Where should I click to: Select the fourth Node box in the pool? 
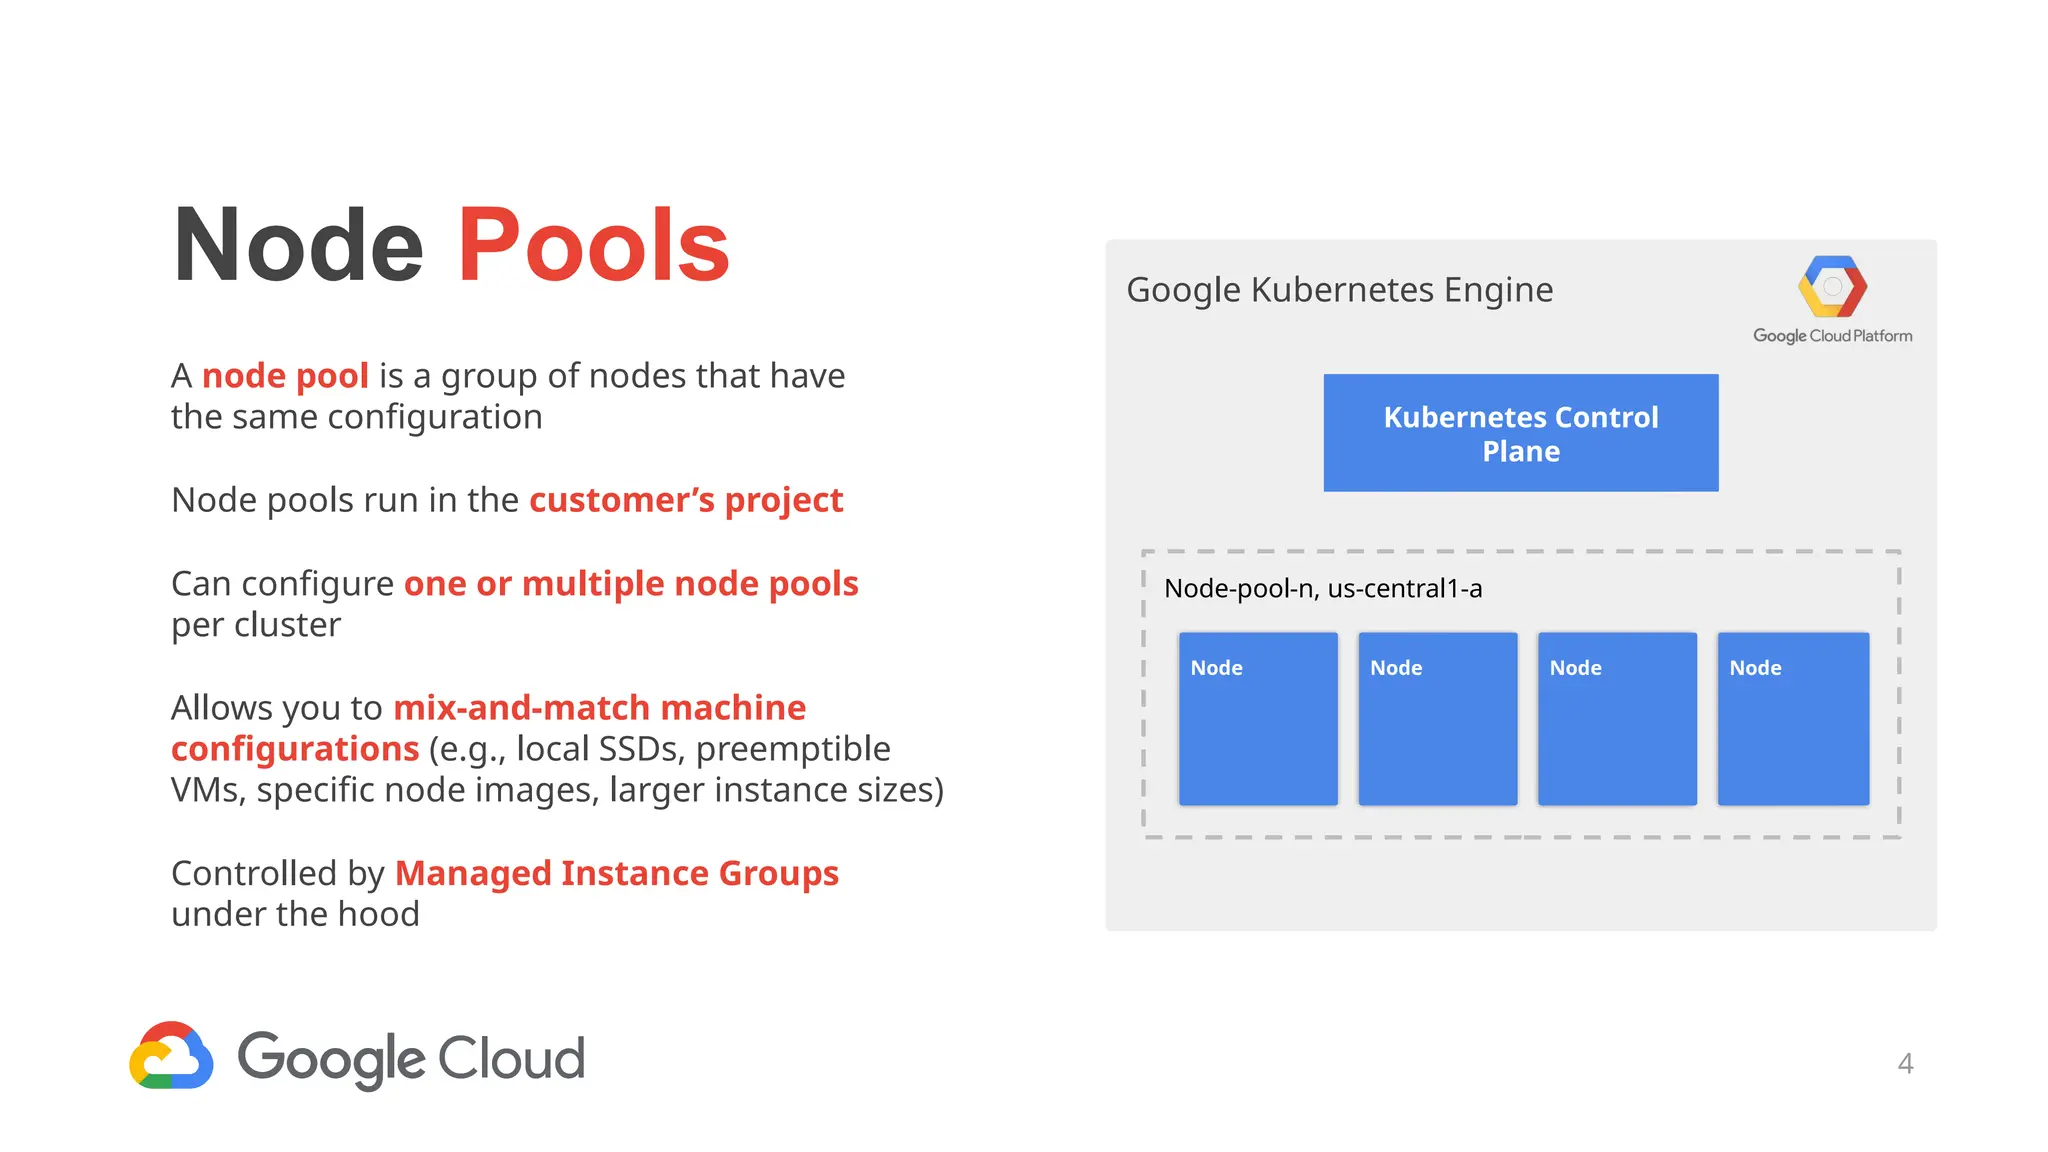(1793, 718)
